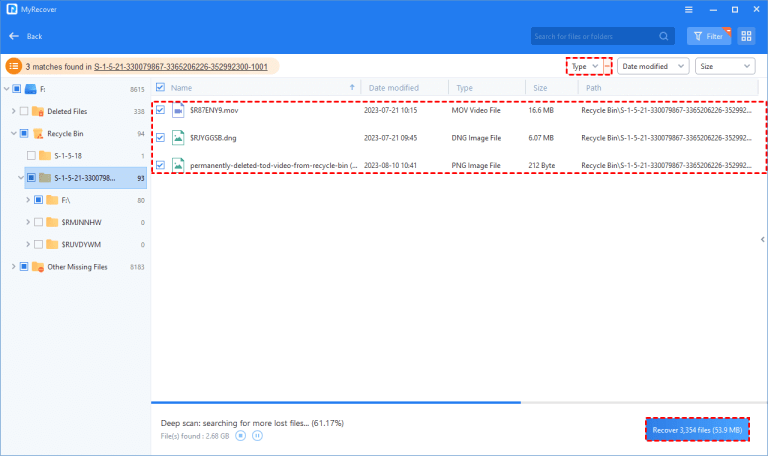Image resolution: width=768 pixels, height=456 pixels.
Task: Click the Other Missing Files folder icon
Action: click(x=38, y=267)
